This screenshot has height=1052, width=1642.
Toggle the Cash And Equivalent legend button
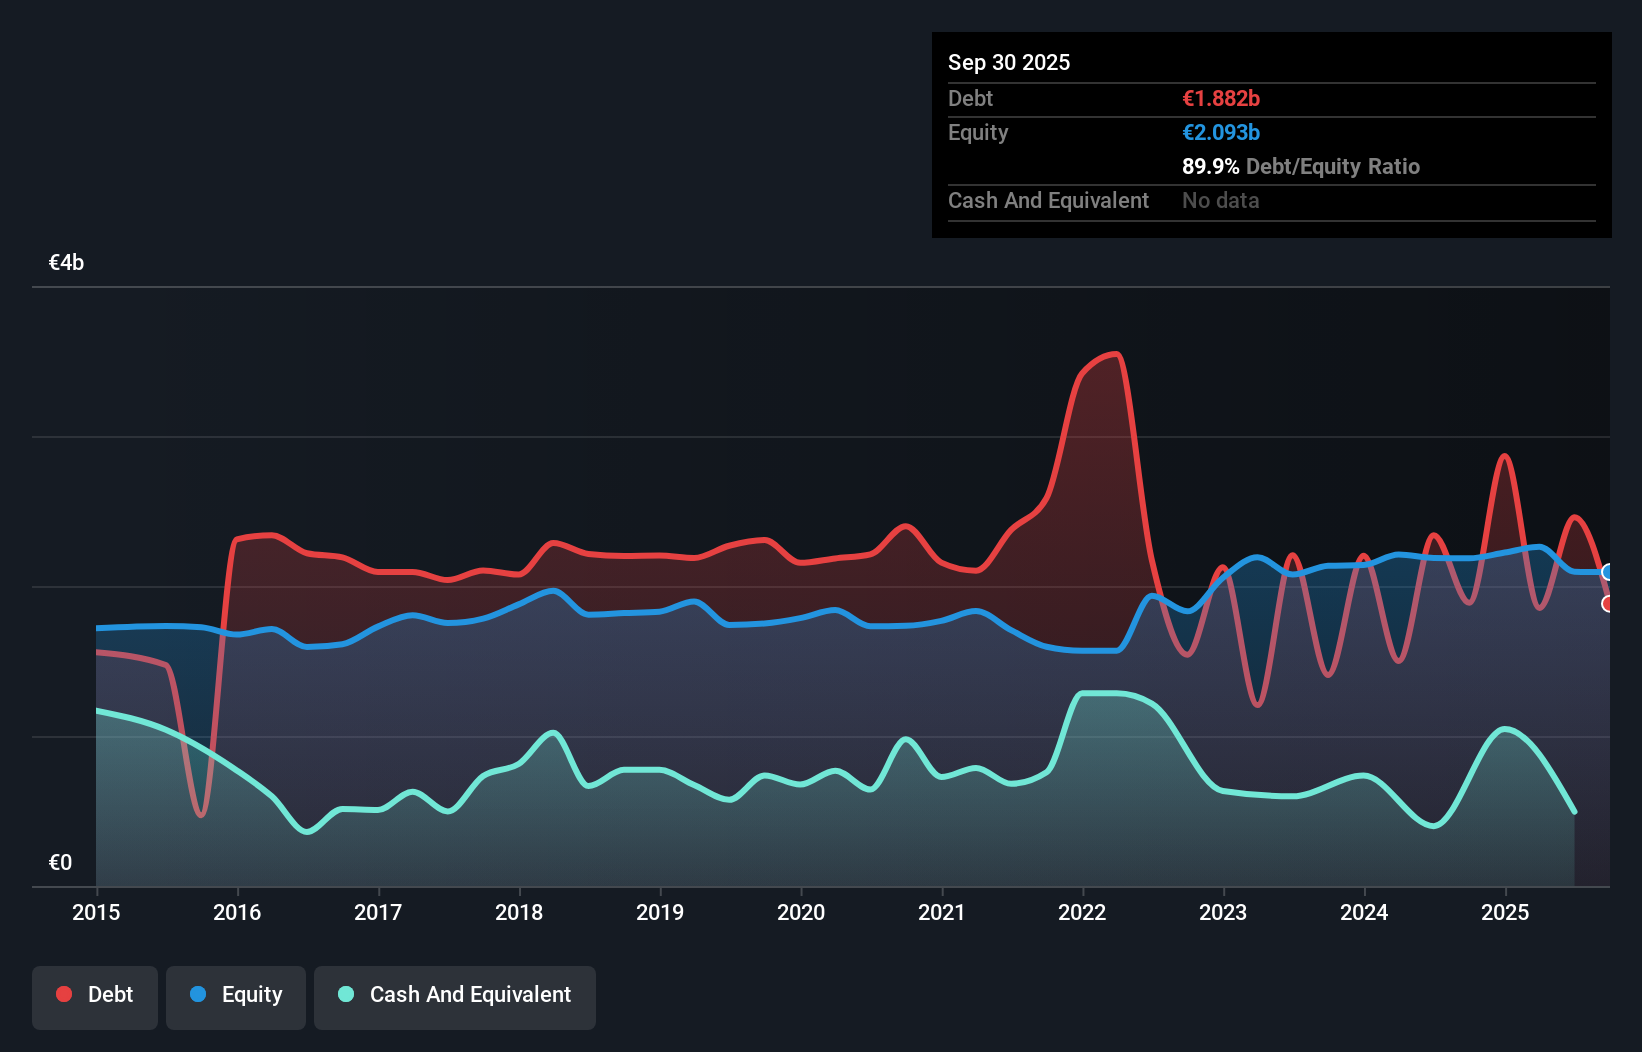[455, 997]
